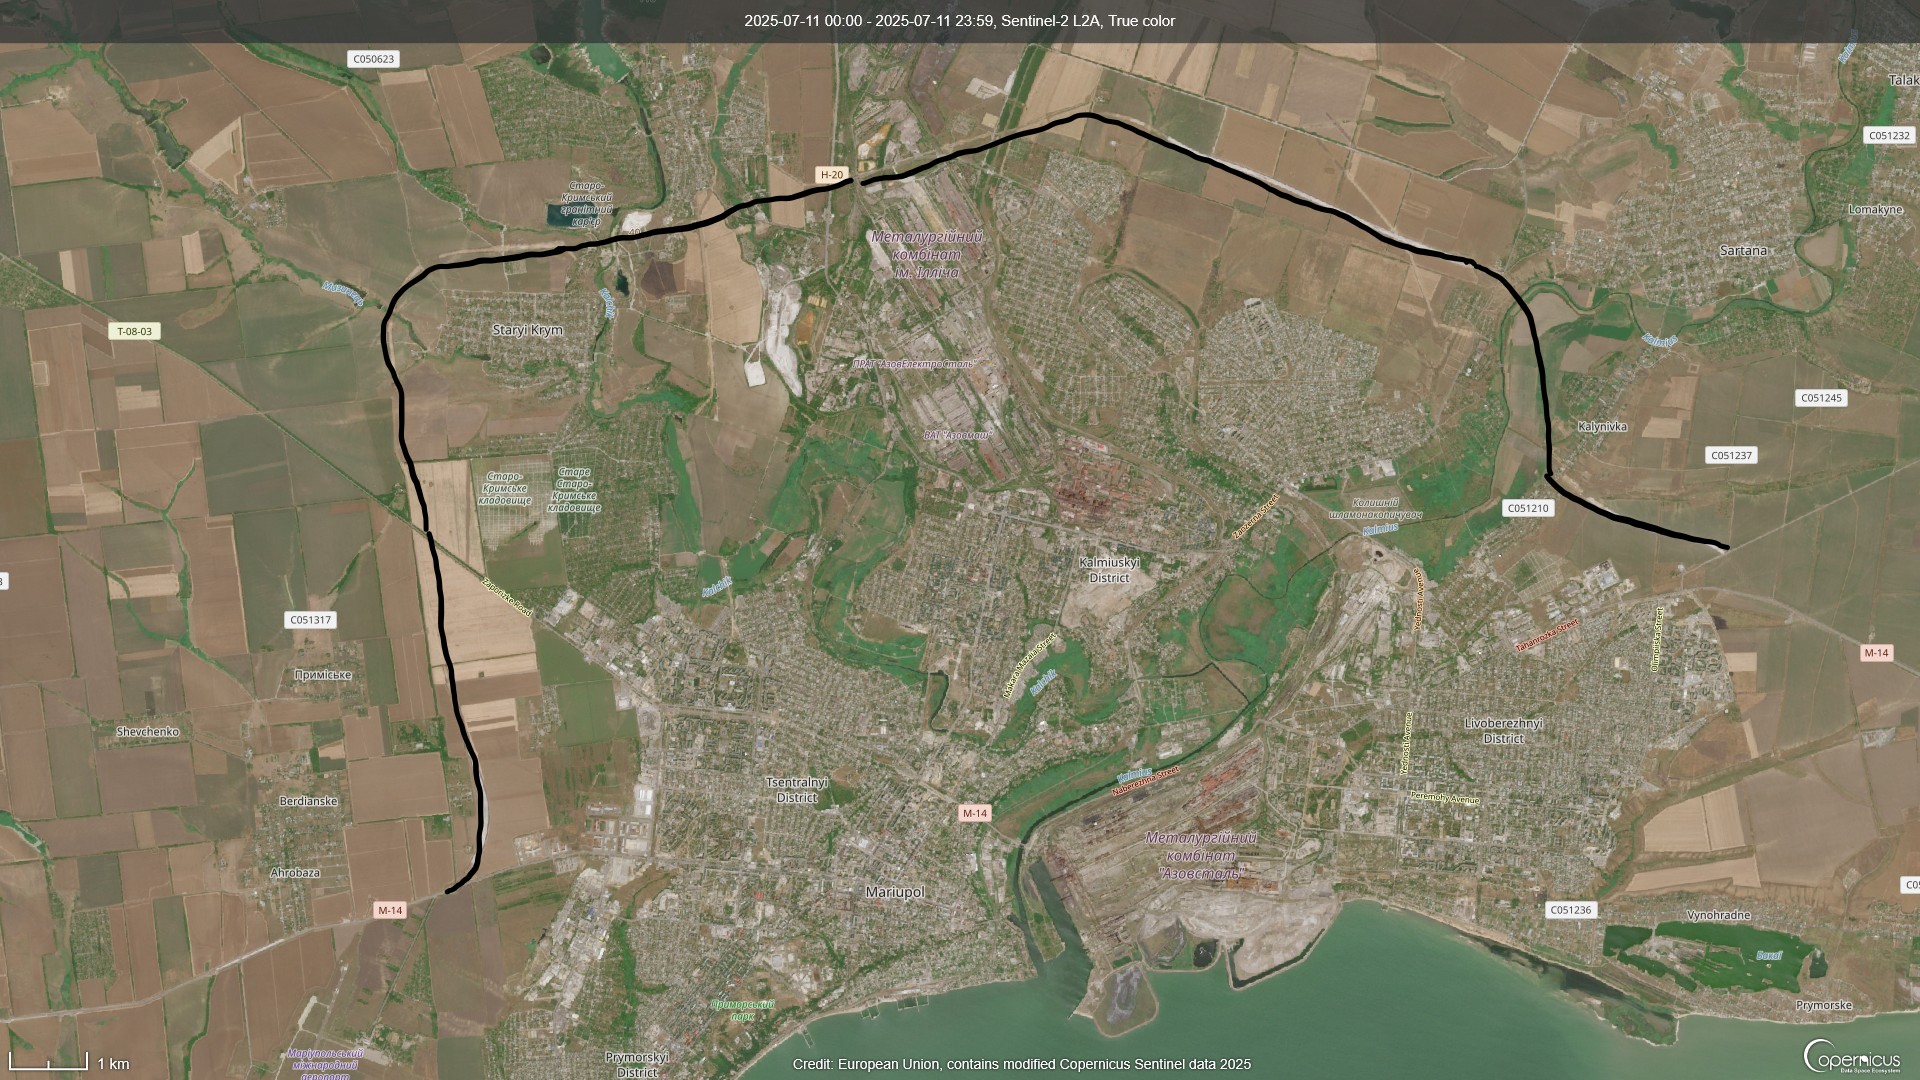Click the T-08-03 road shield label
The image size is (1920, 1080).
(134, 331)
